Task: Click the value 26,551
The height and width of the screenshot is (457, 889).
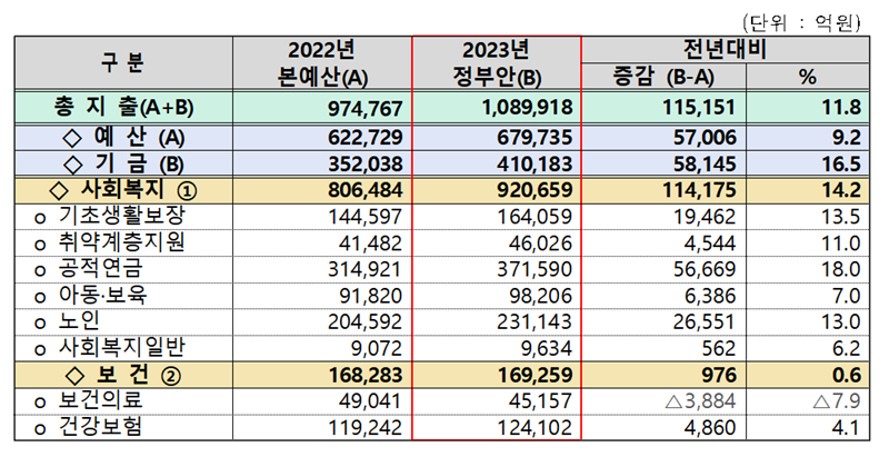Action: (x=705, y=322)
